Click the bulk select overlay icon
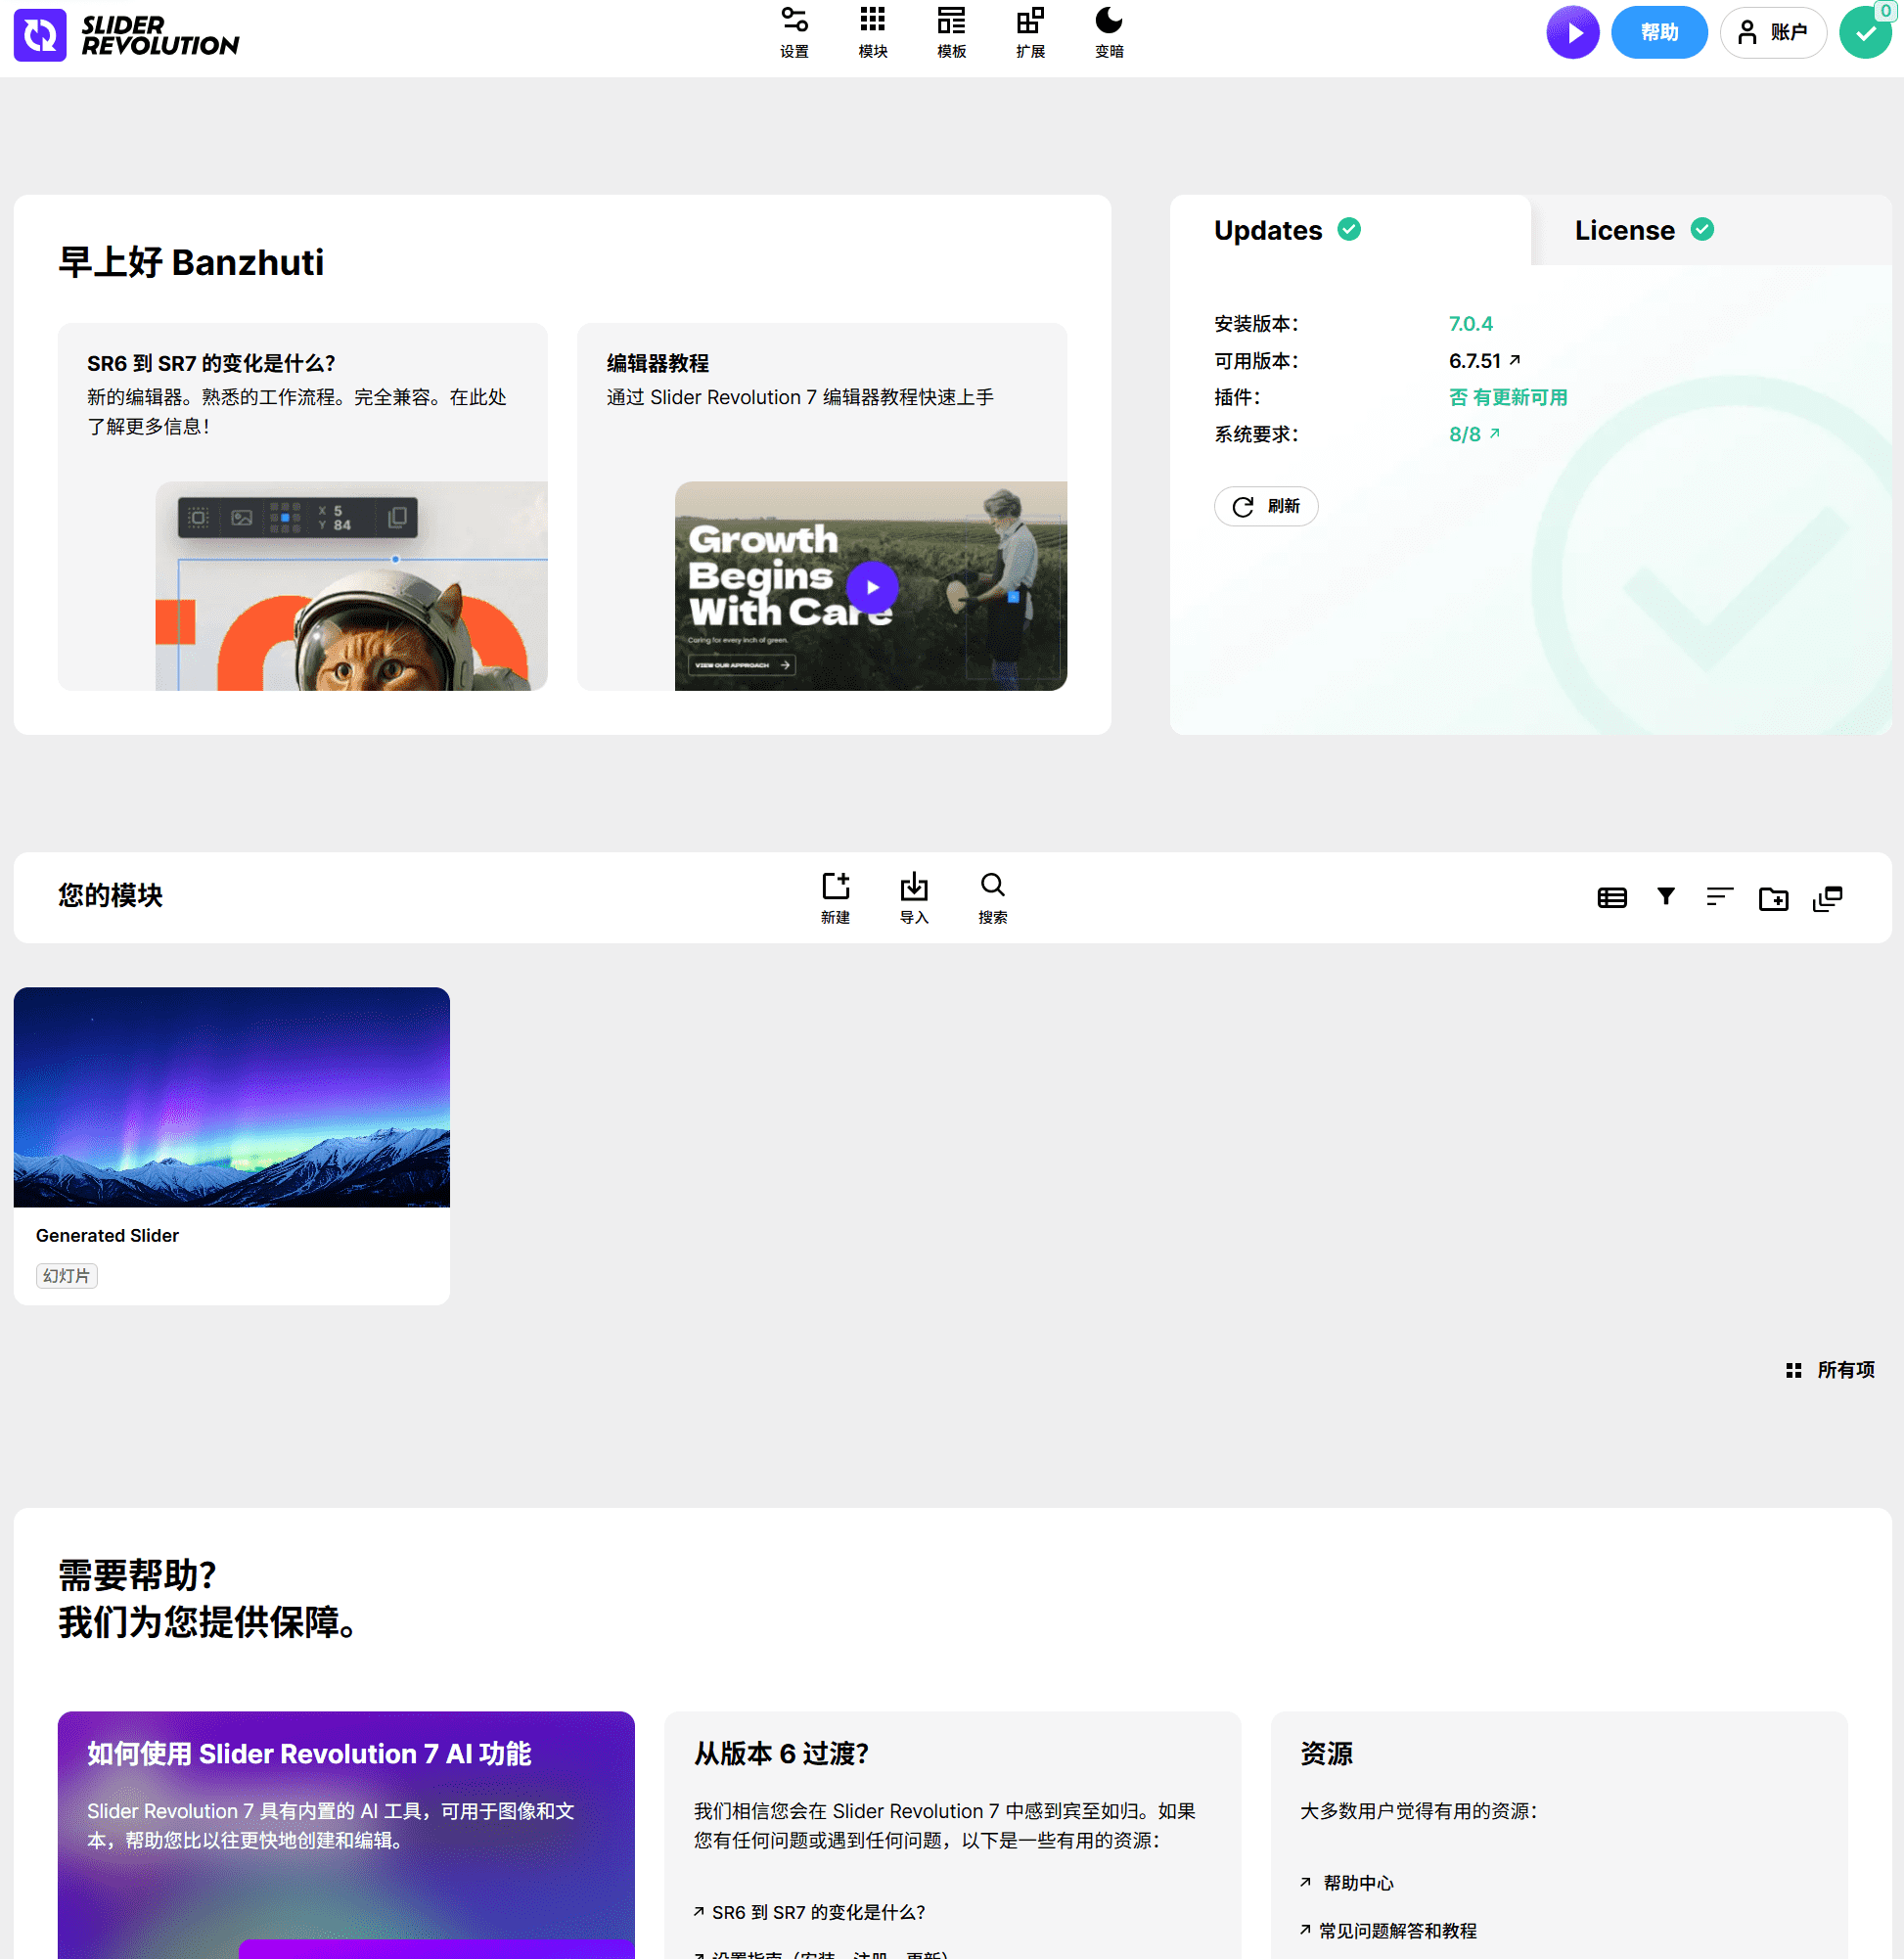1904x1959 pixels. pyautogui.click(x=1828, y=898)
